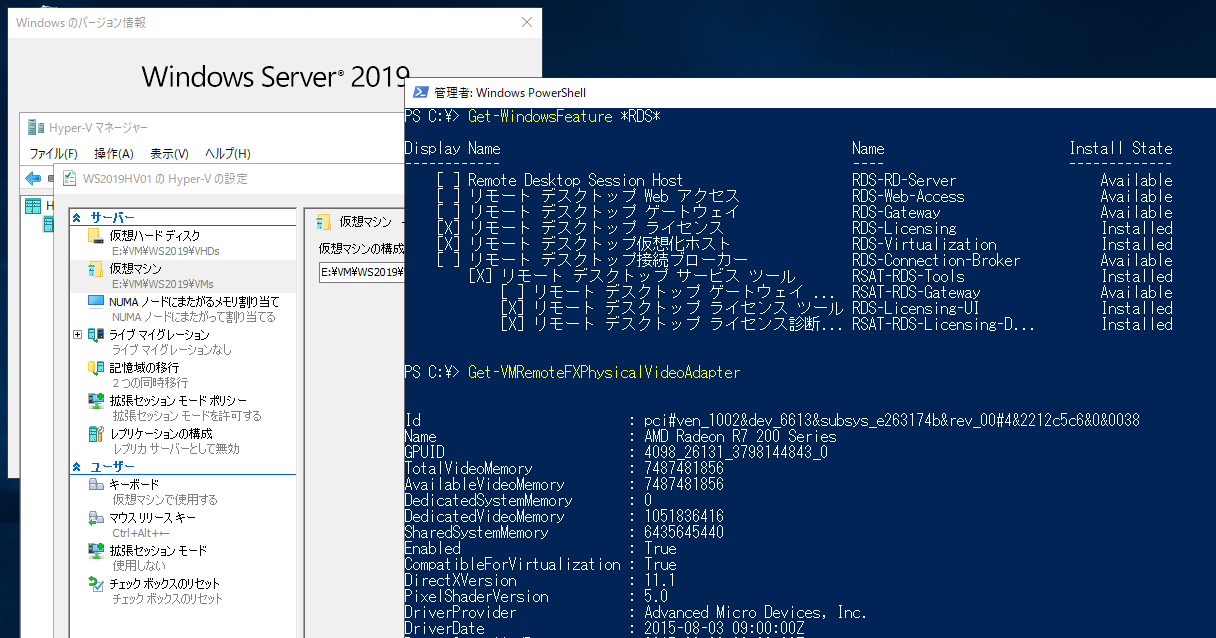1216x638 pixels.
Task: Select the 記憶域の移行 icon
Action: (x=96, y=368)
